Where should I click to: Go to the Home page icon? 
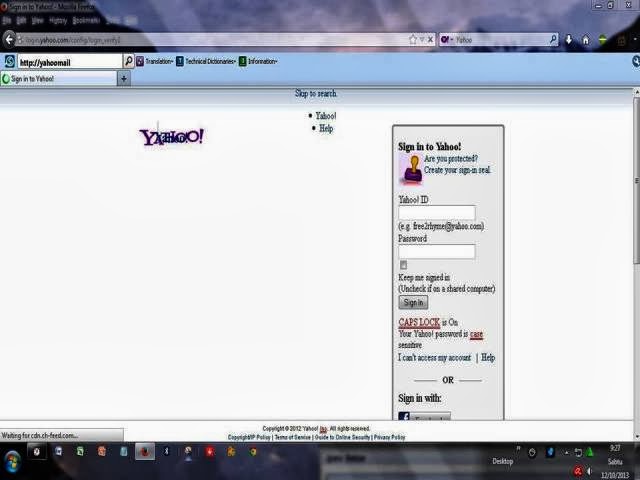(x=586, y=40)
